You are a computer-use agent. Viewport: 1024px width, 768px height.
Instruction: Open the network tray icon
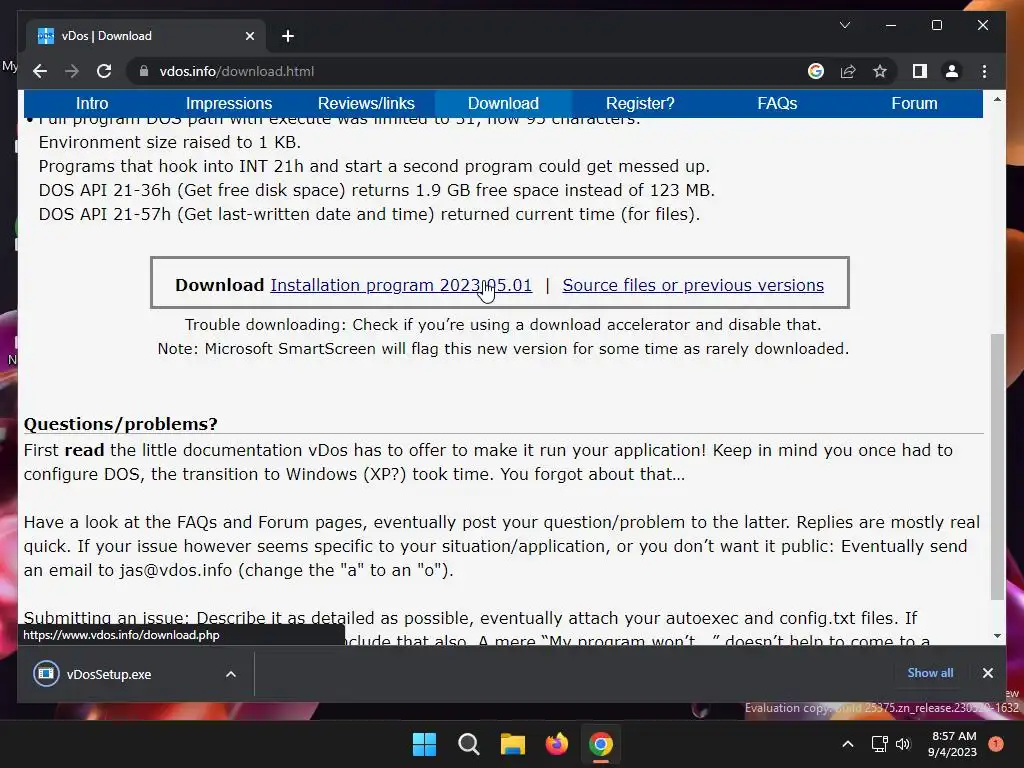point(879,744)
